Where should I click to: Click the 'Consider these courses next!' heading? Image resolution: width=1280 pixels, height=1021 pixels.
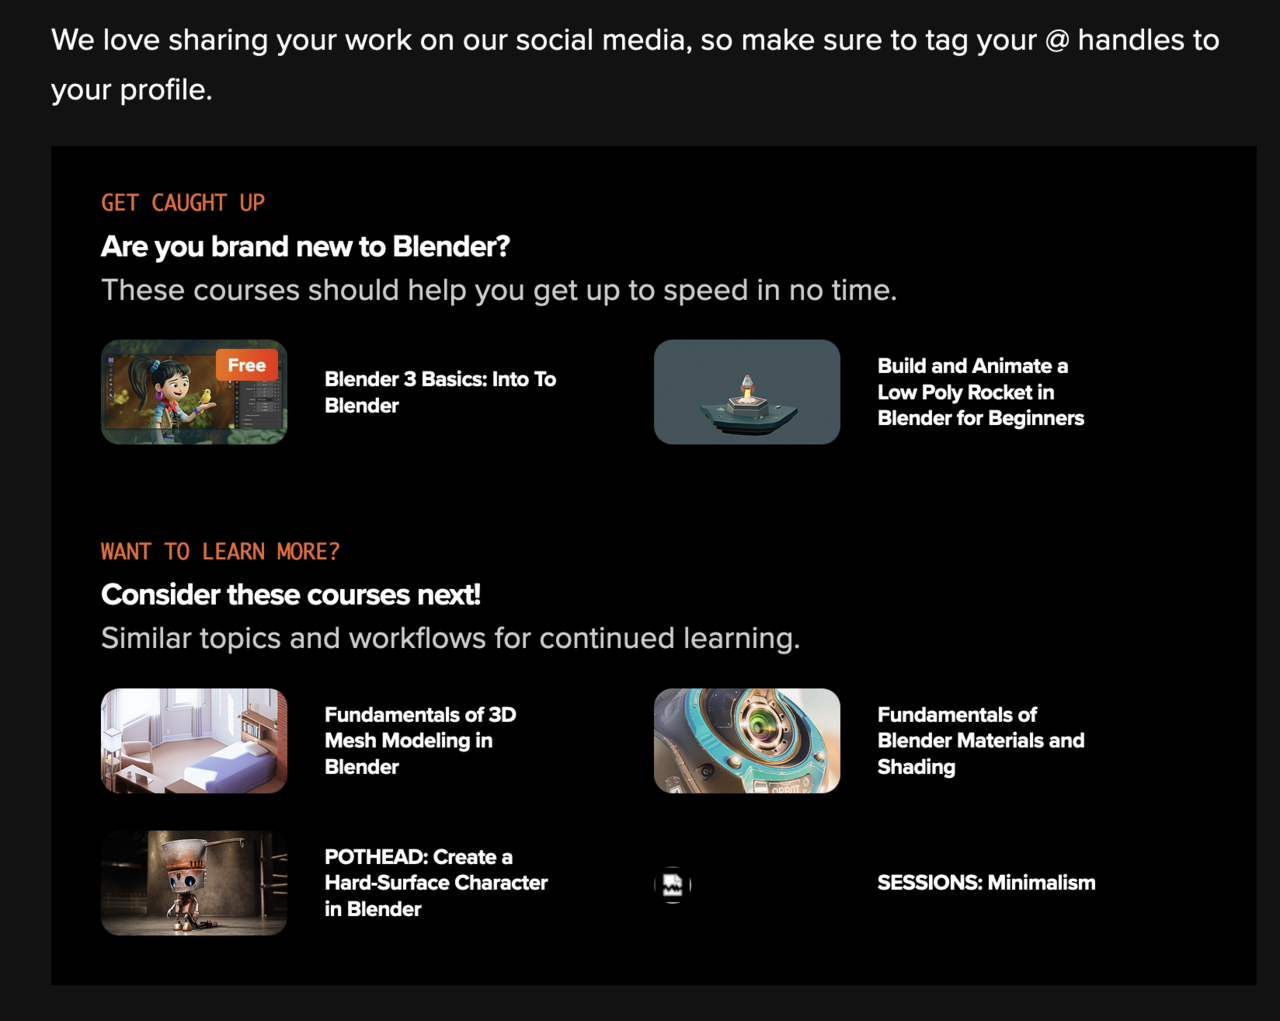point(291,595)
